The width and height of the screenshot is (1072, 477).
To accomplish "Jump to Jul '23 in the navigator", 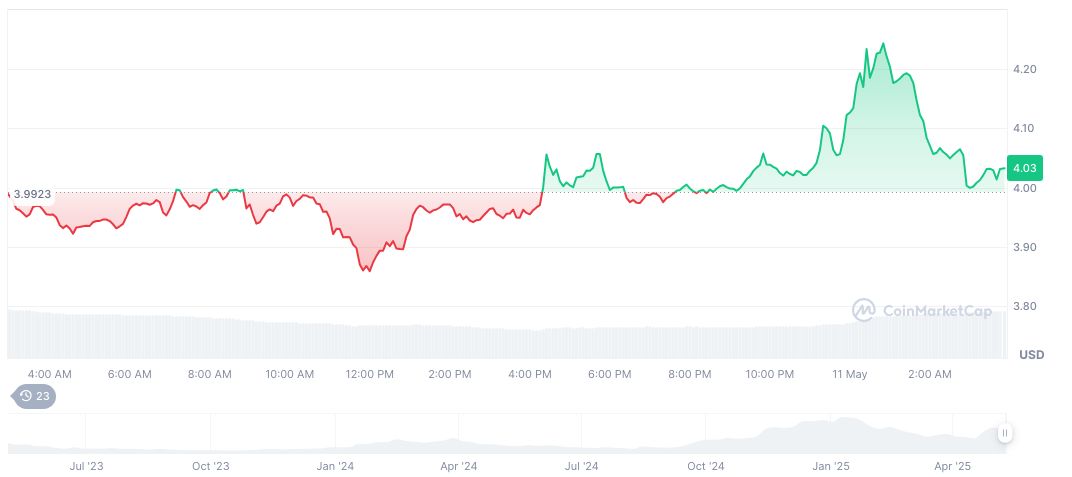I will coord(87,466).
